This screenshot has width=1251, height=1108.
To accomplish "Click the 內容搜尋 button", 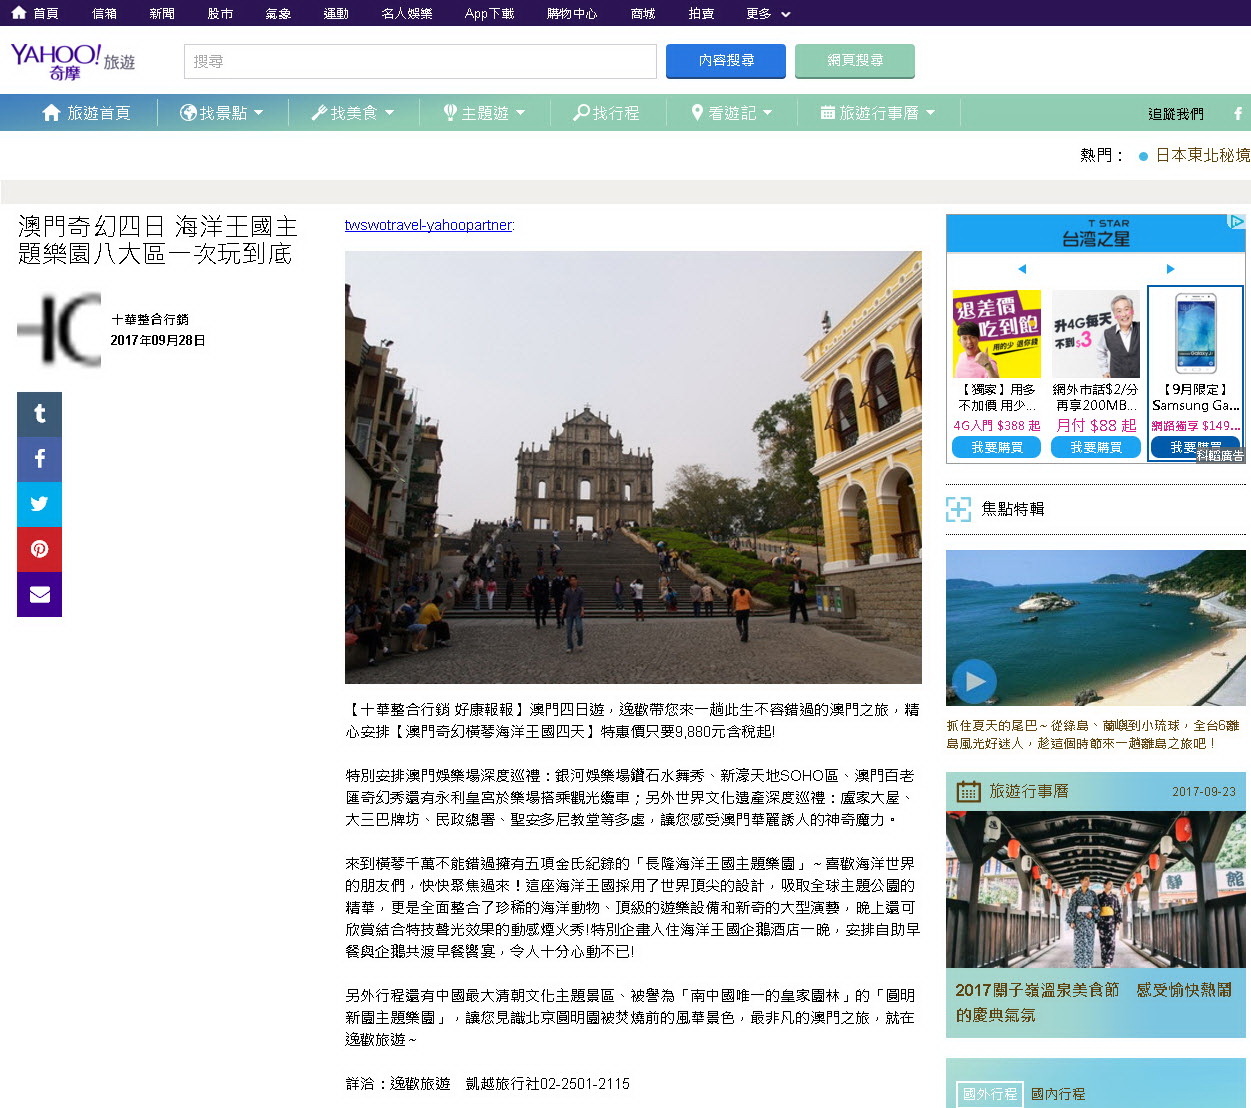I will pyautogui.click(x=726, y=61).
